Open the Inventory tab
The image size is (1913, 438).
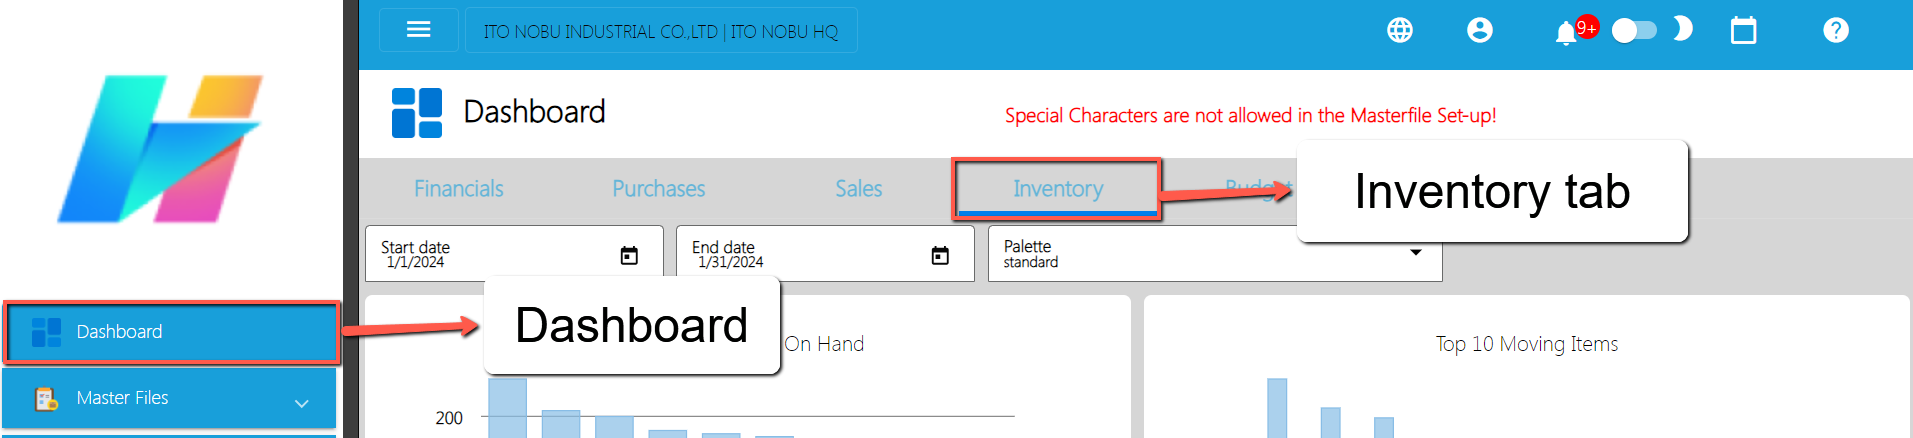pyautogui.click(x=1058, y=188)
